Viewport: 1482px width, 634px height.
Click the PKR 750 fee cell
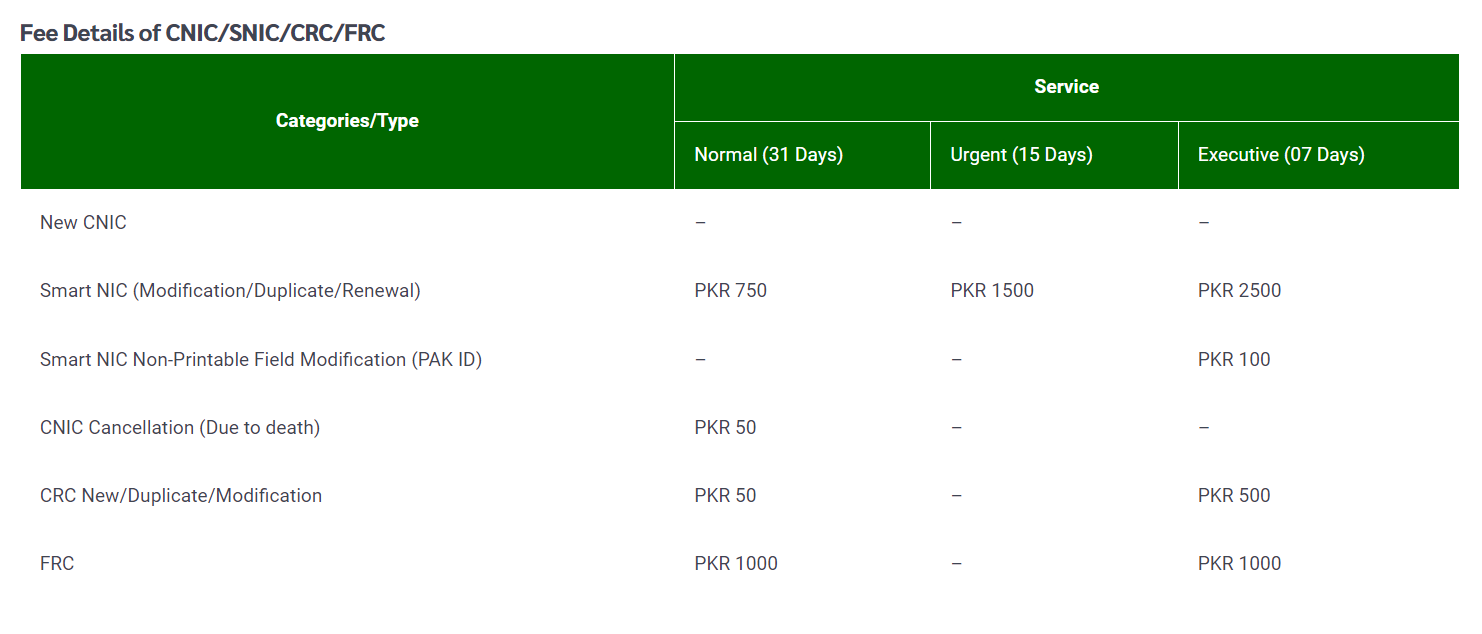[730, 291]
